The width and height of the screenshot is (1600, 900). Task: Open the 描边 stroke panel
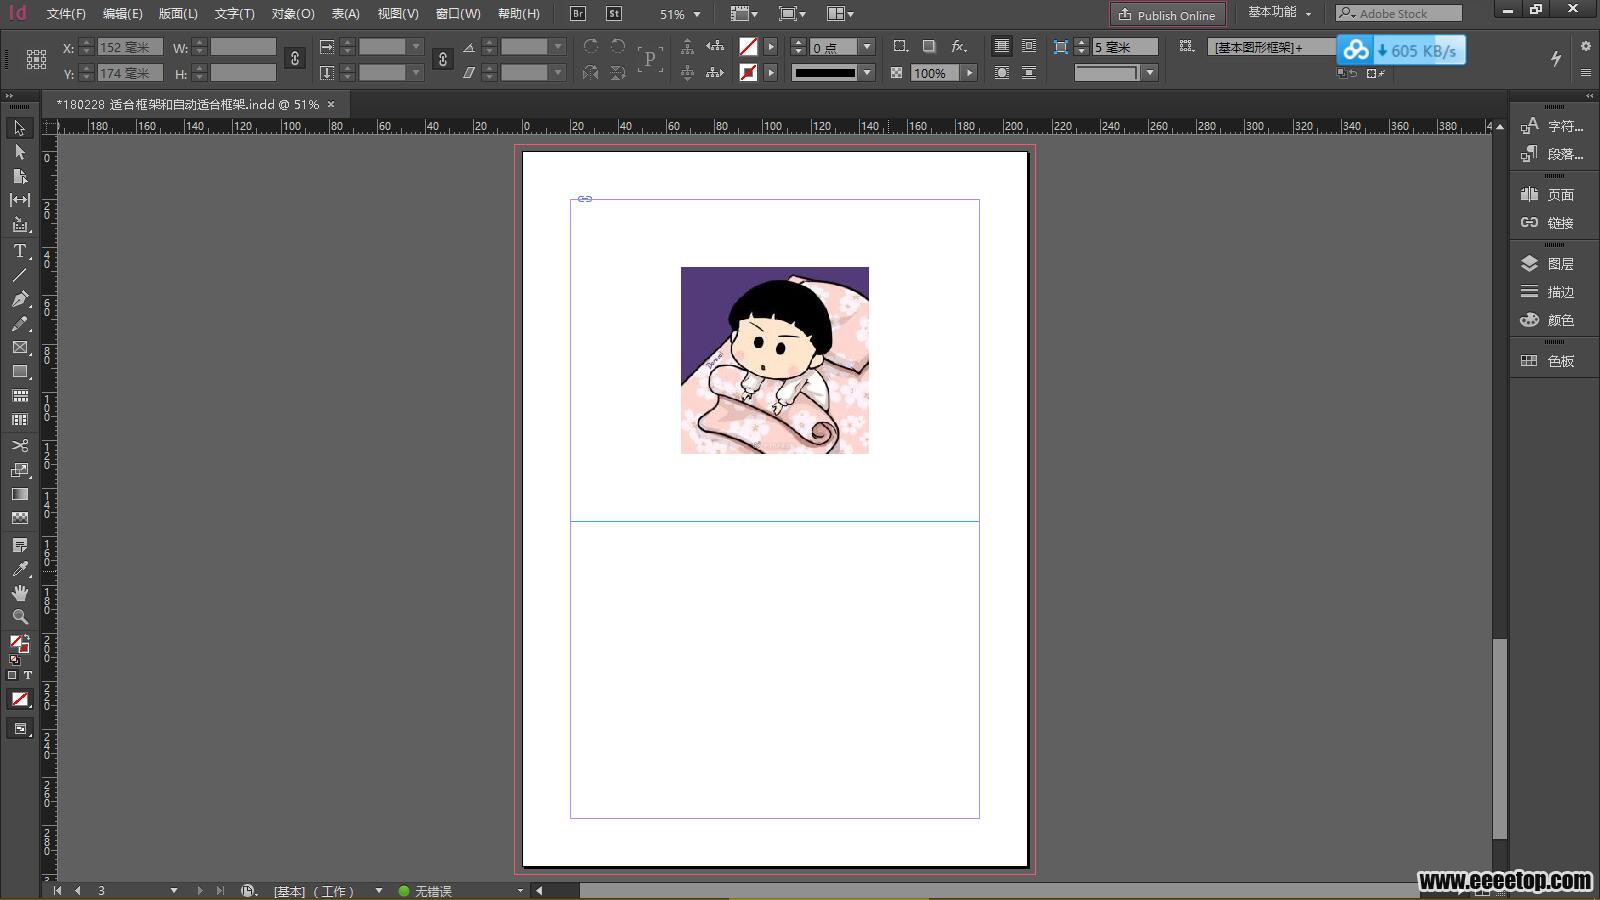[1550, 292]
